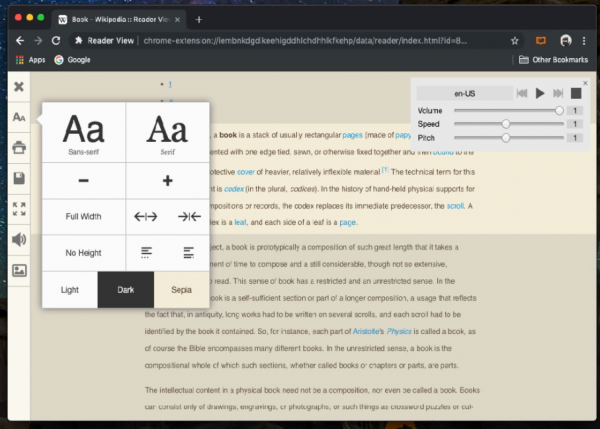The image size is (600, 429).
Task: Open the Aa typography settings panel
Action: coord(18,118)
